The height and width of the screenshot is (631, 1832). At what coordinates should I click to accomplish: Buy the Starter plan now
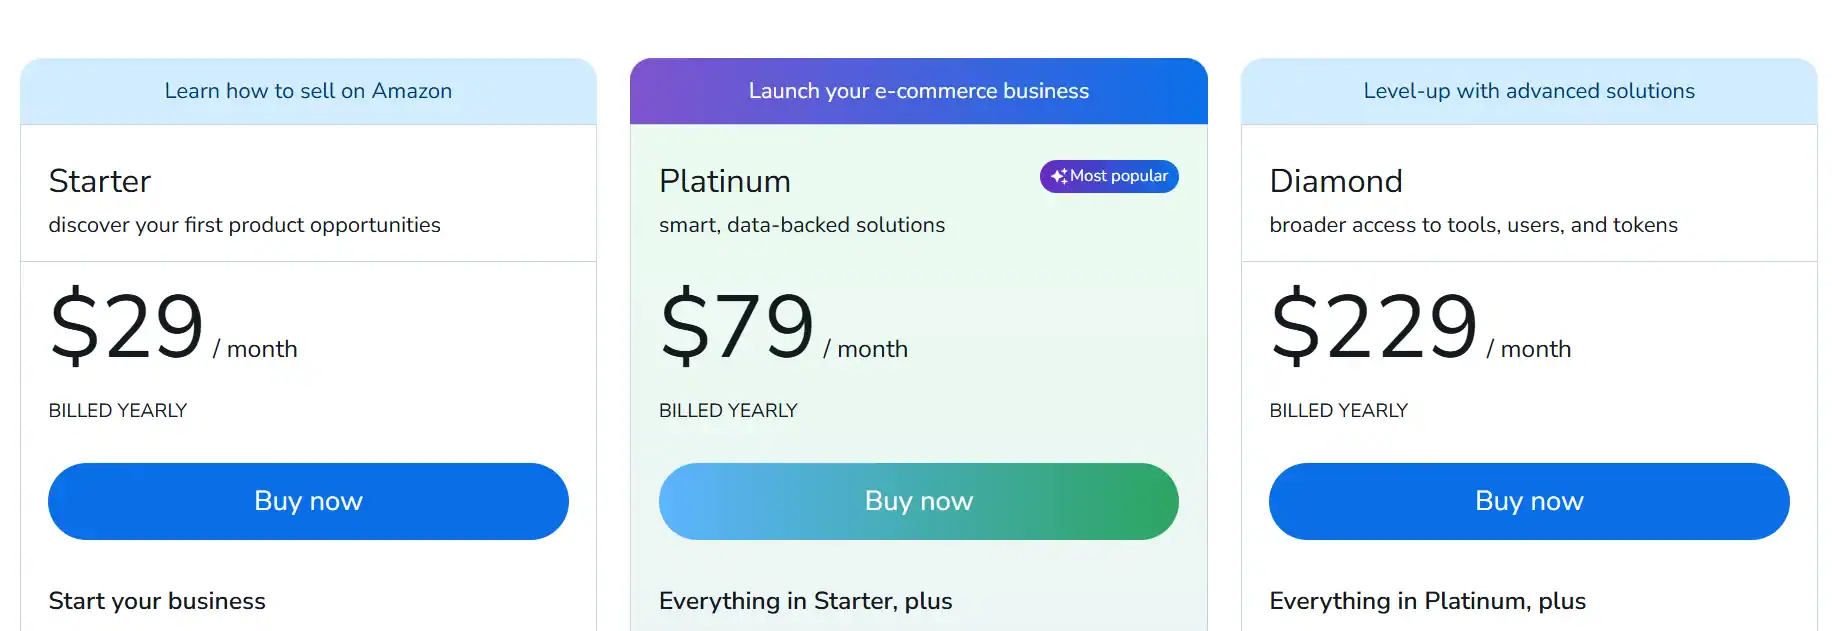coord(308,501)
